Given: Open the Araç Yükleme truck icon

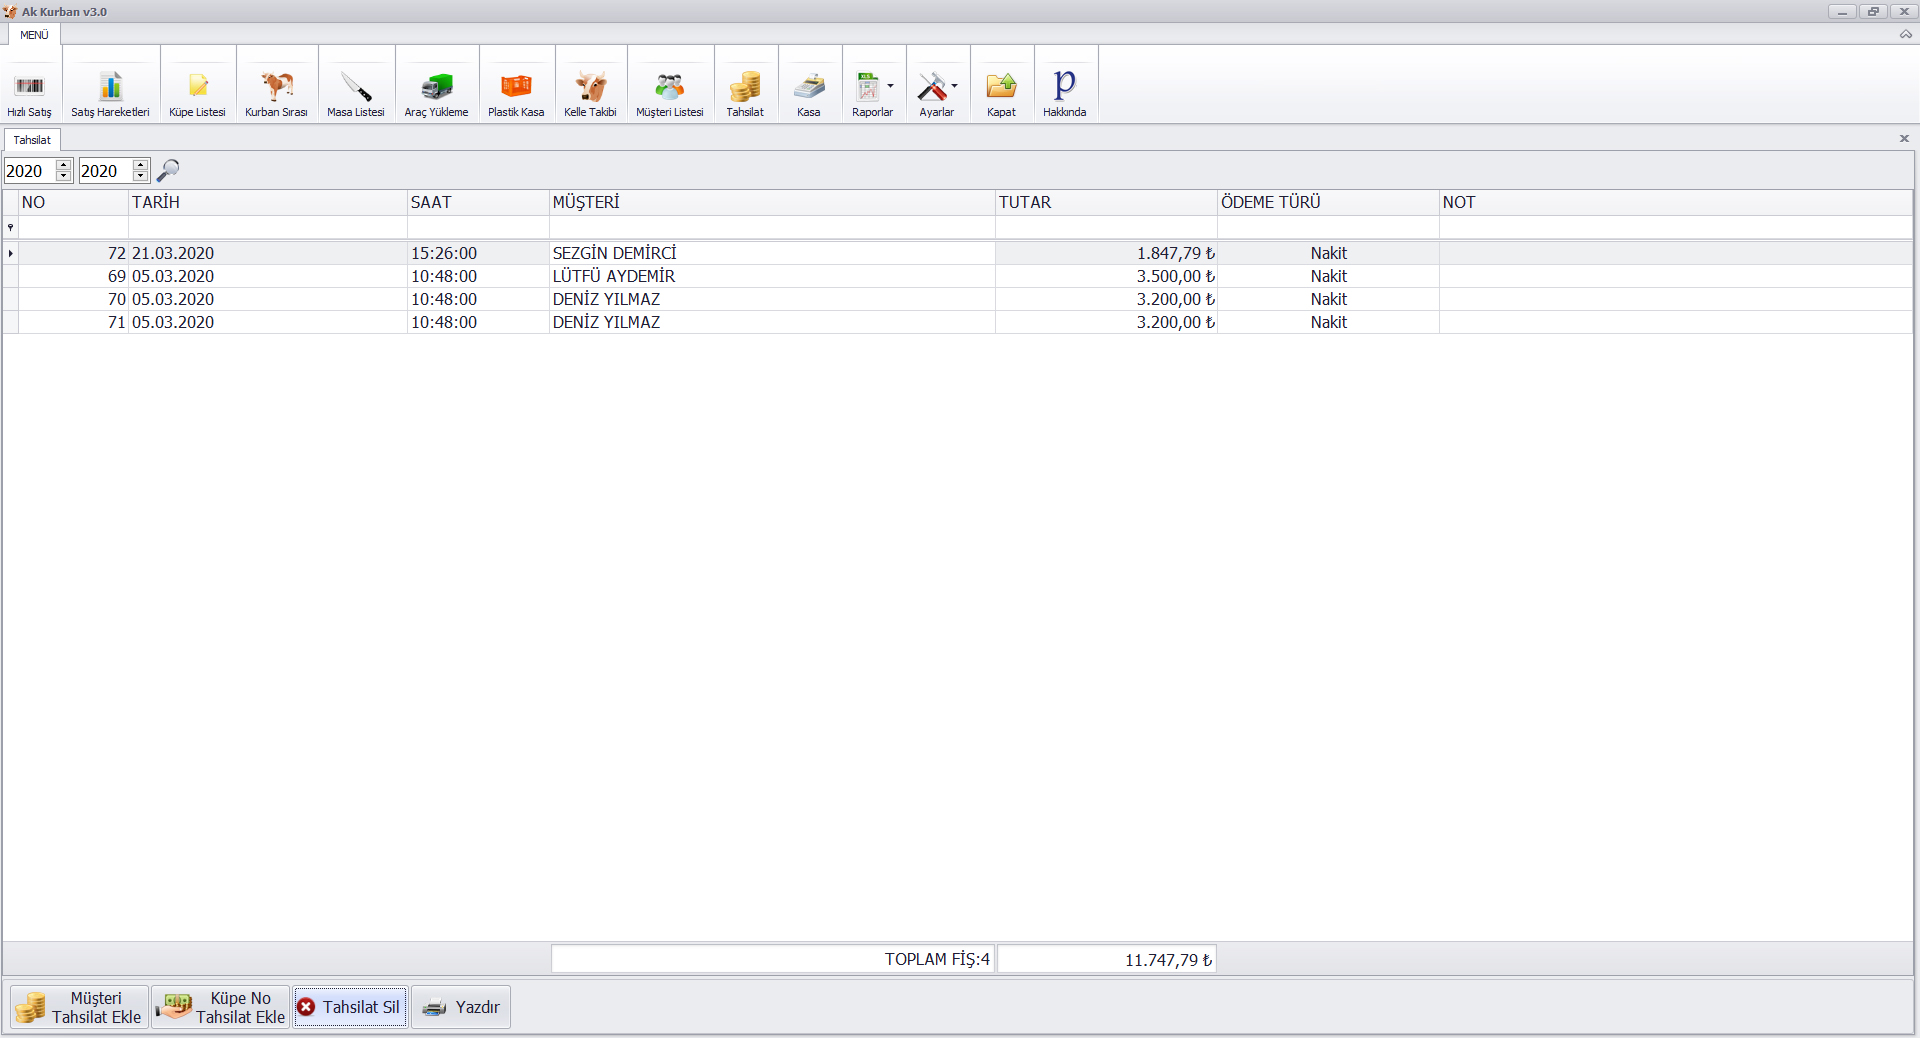Looking at the screenshot, I should (x=436, y=90).
